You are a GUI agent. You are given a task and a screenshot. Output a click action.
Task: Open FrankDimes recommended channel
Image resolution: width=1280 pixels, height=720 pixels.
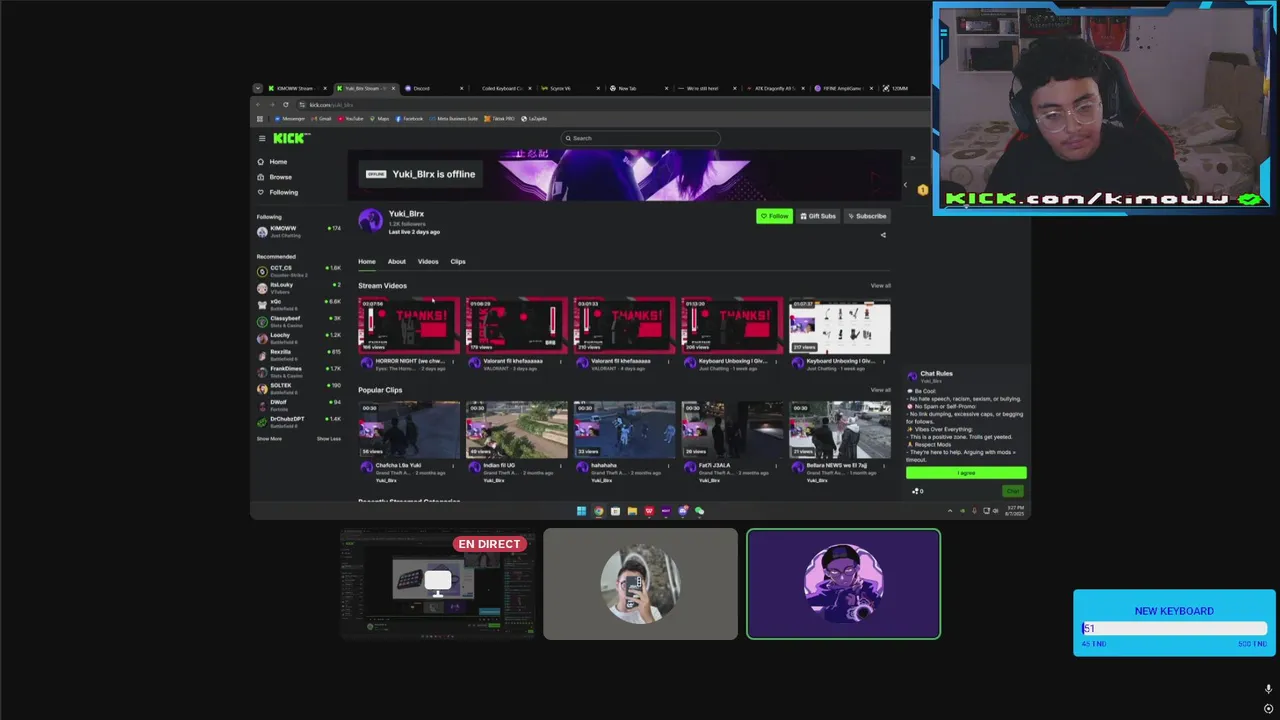tap(298, 371)
